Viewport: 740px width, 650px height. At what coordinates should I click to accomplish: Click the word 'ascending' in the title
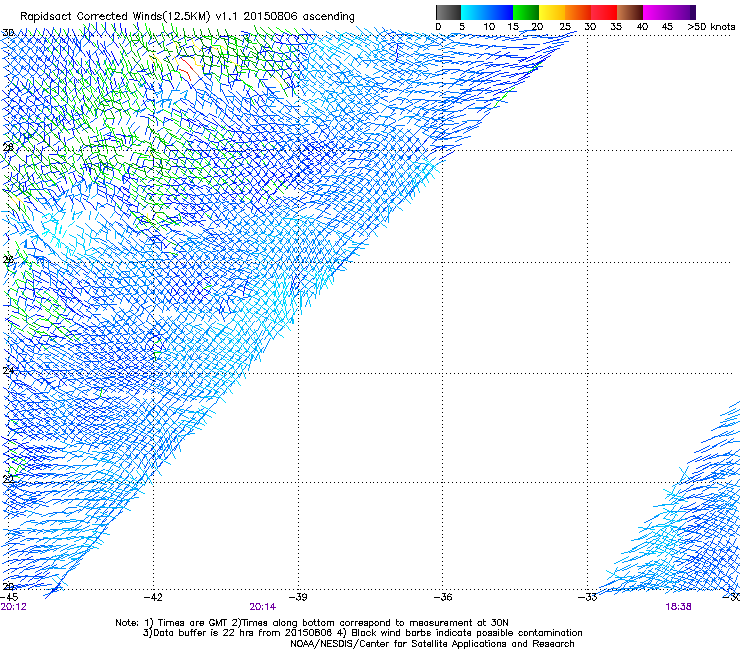(328, 17)
